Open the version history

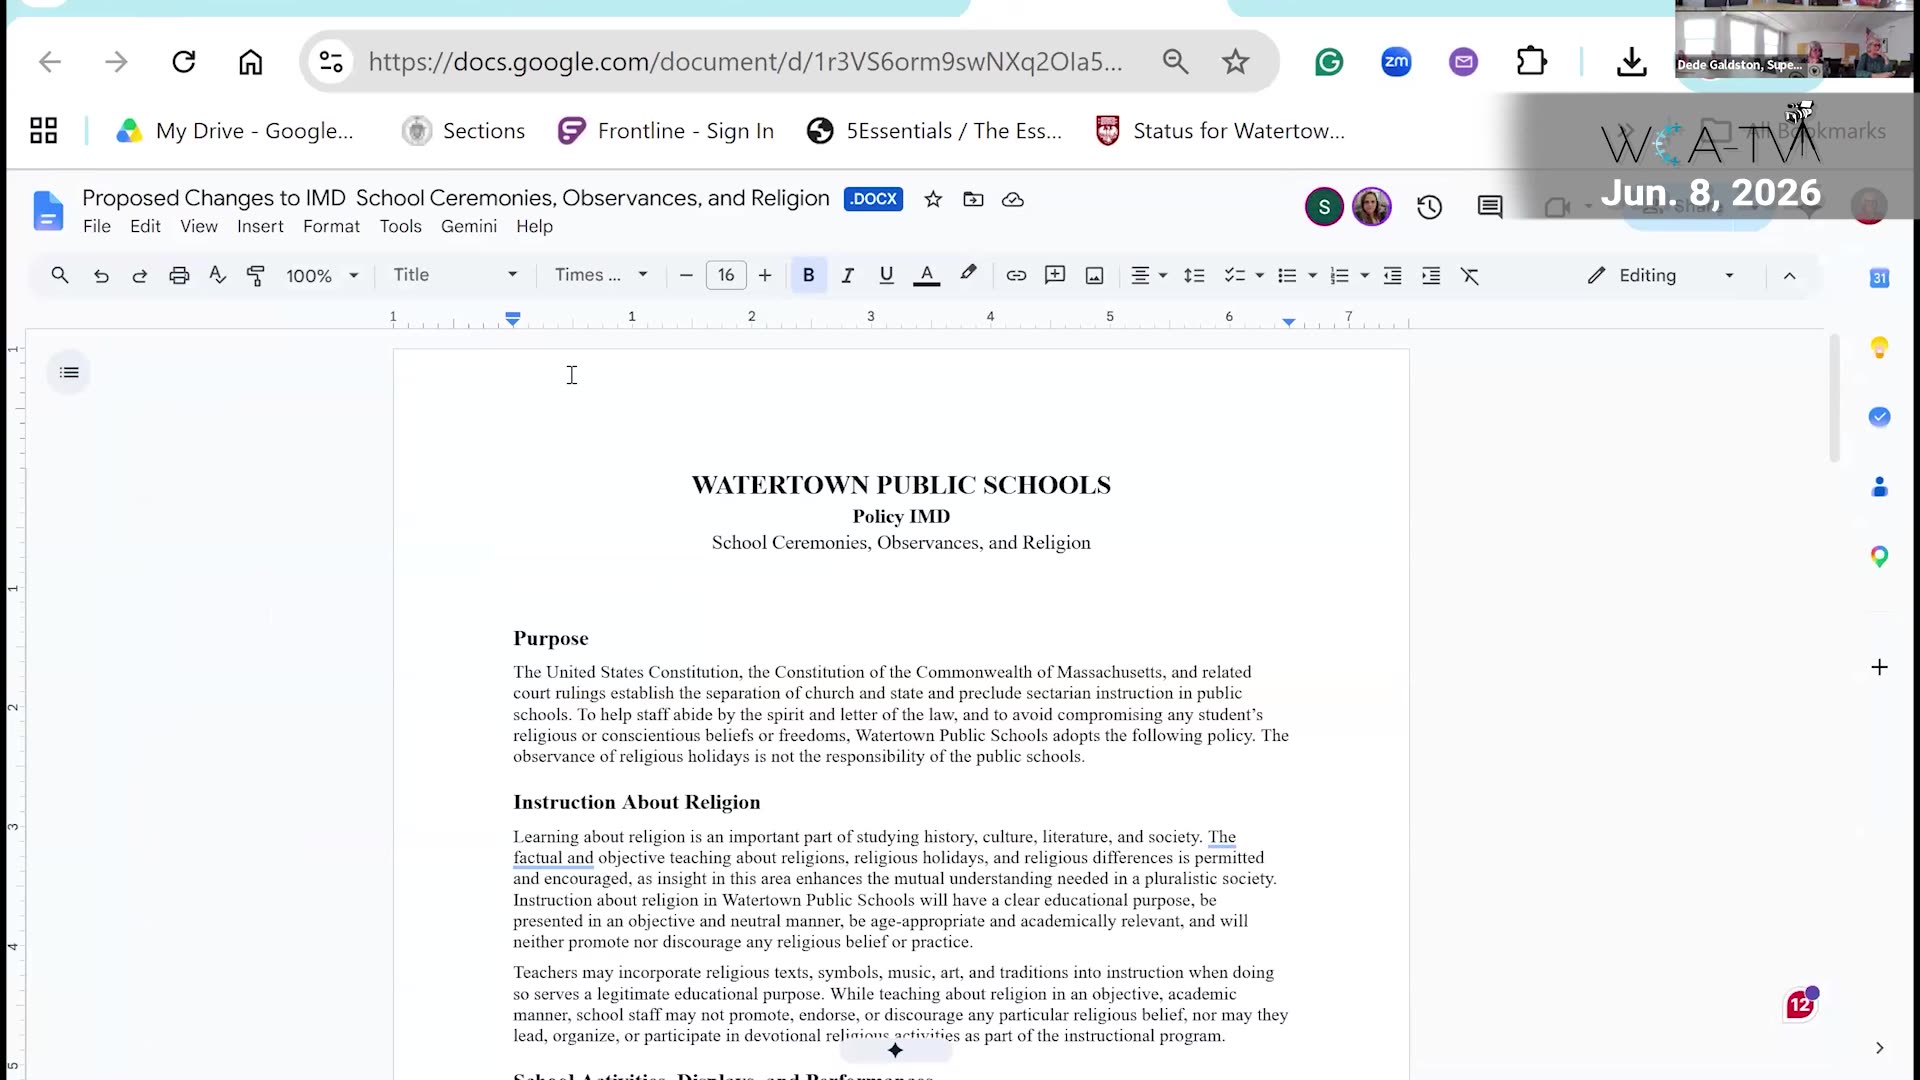click(x=1429, y=207)
